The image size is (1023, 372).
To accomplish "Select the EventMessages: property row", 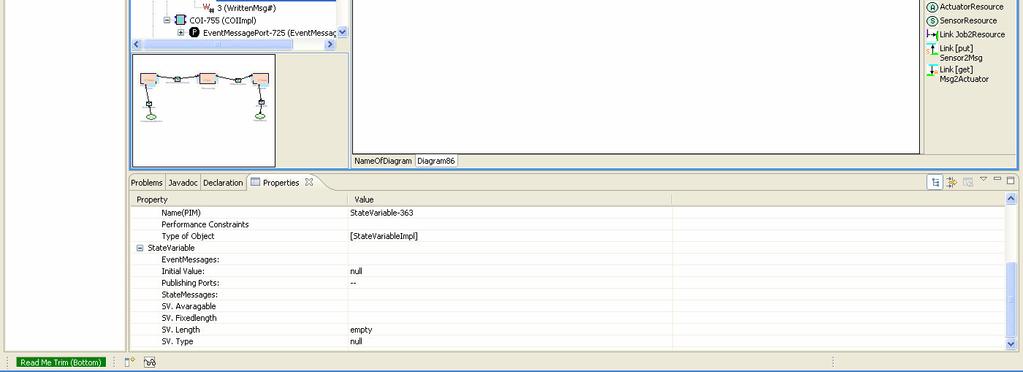I will [568, 260].
